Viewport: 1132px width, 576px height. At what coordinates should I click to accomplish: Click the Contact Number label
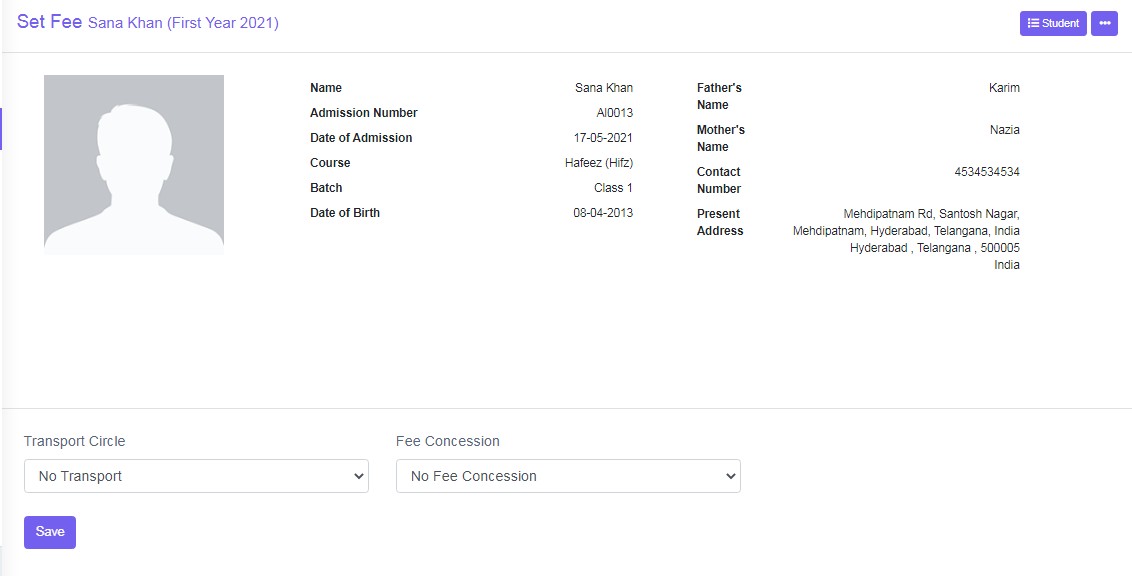click(718, 180)
